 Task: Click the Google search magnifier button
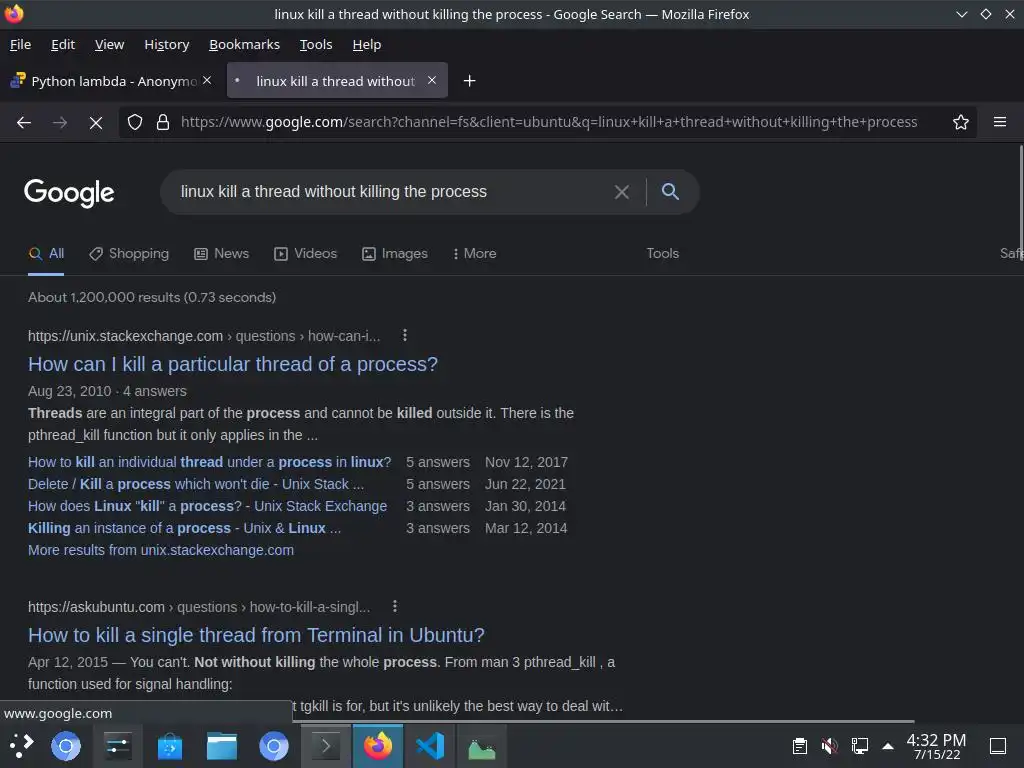coord(670,191)
